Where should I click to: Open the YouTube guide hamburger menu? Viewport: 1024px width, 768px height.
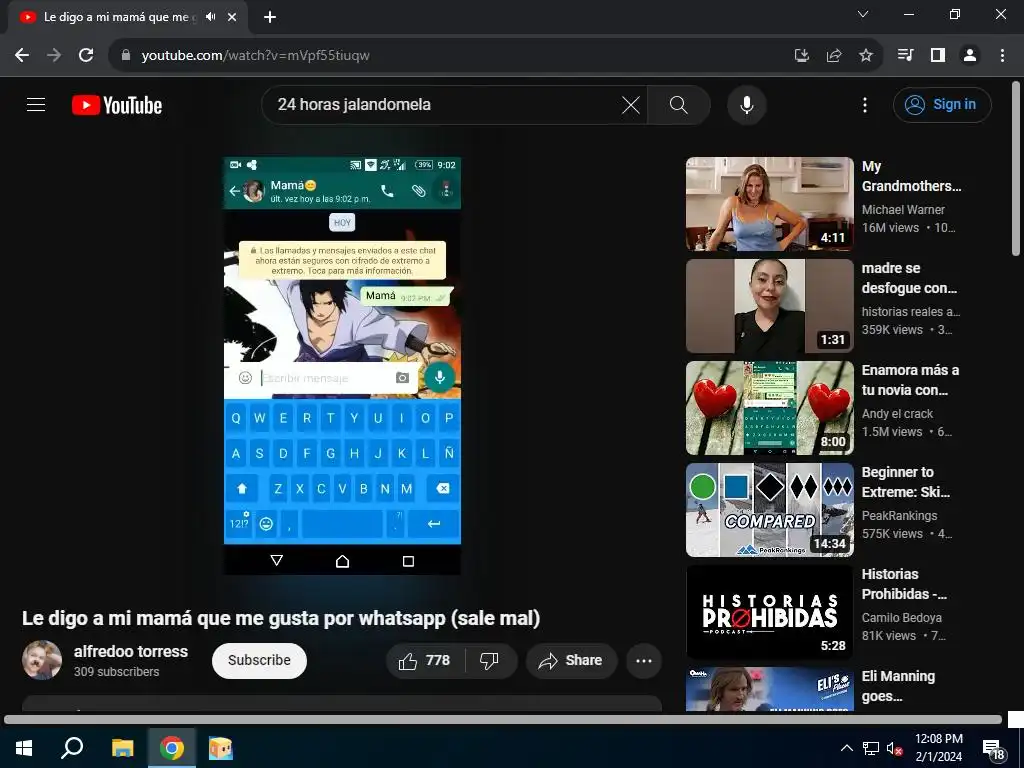[36, 104]
